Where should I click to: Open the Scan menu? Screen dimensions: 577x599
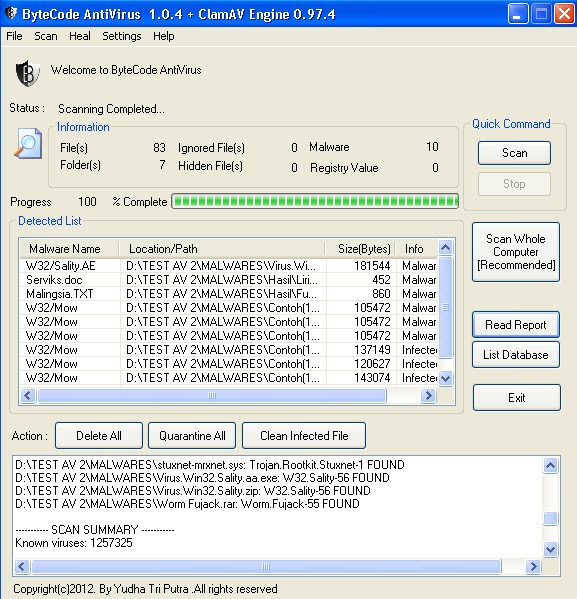point(46,36)
